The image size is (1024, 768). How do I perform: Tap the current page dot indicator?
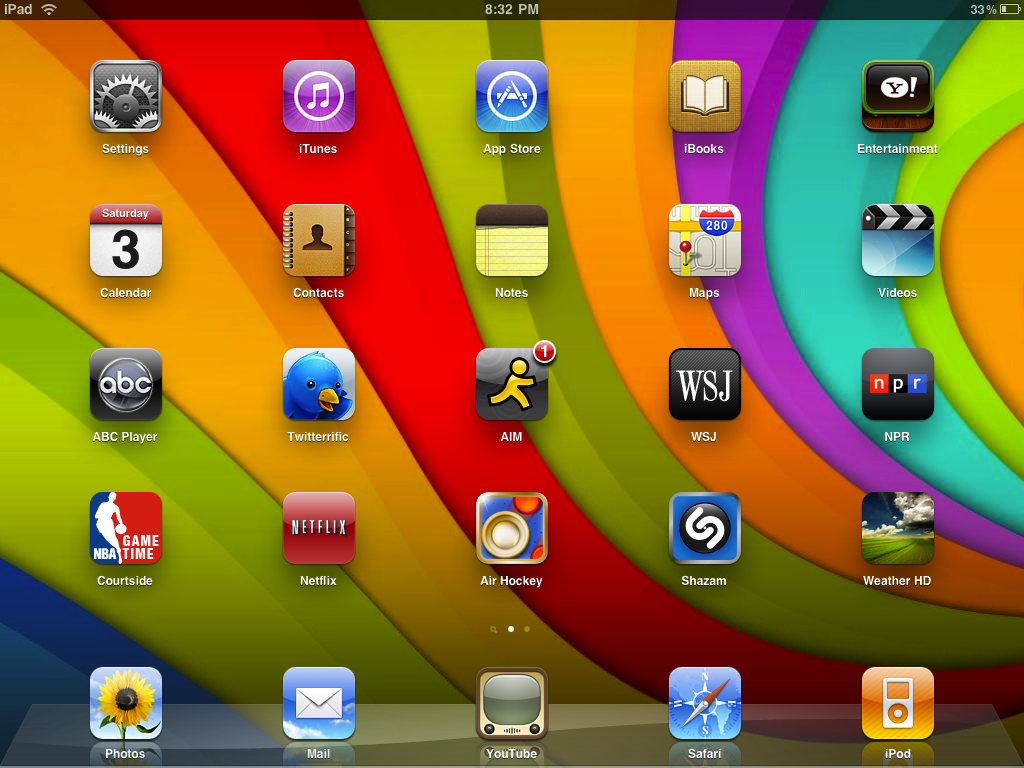511,629
